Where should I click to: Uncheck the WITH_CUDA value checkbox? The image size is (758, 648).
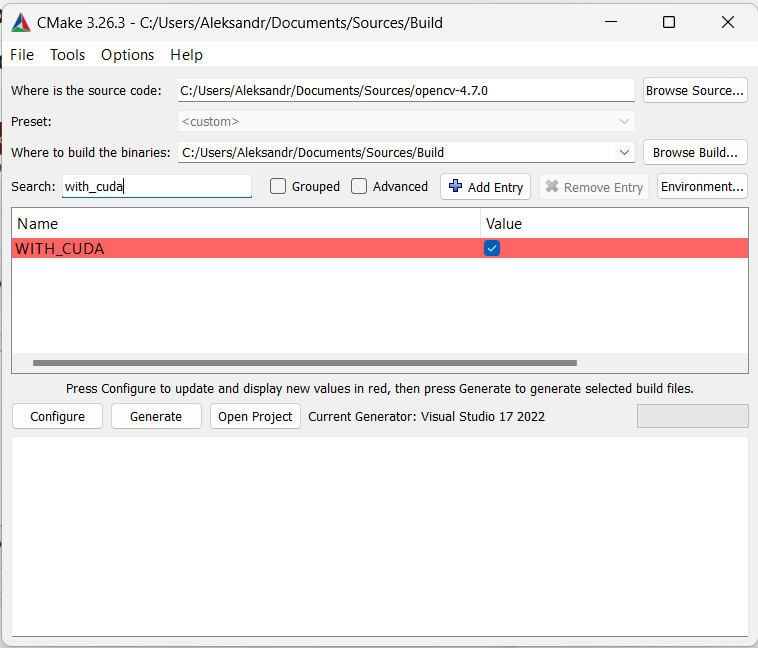tap(492, 249)
